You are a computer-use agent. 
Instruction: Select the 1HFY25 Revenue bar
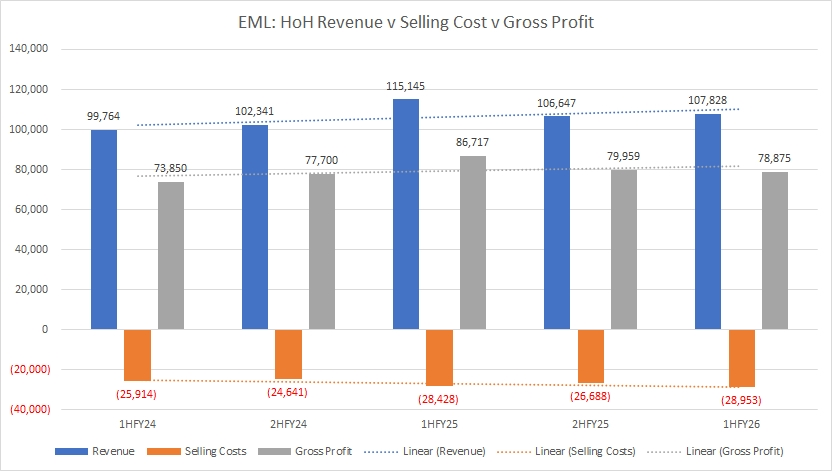coord(406,214)
